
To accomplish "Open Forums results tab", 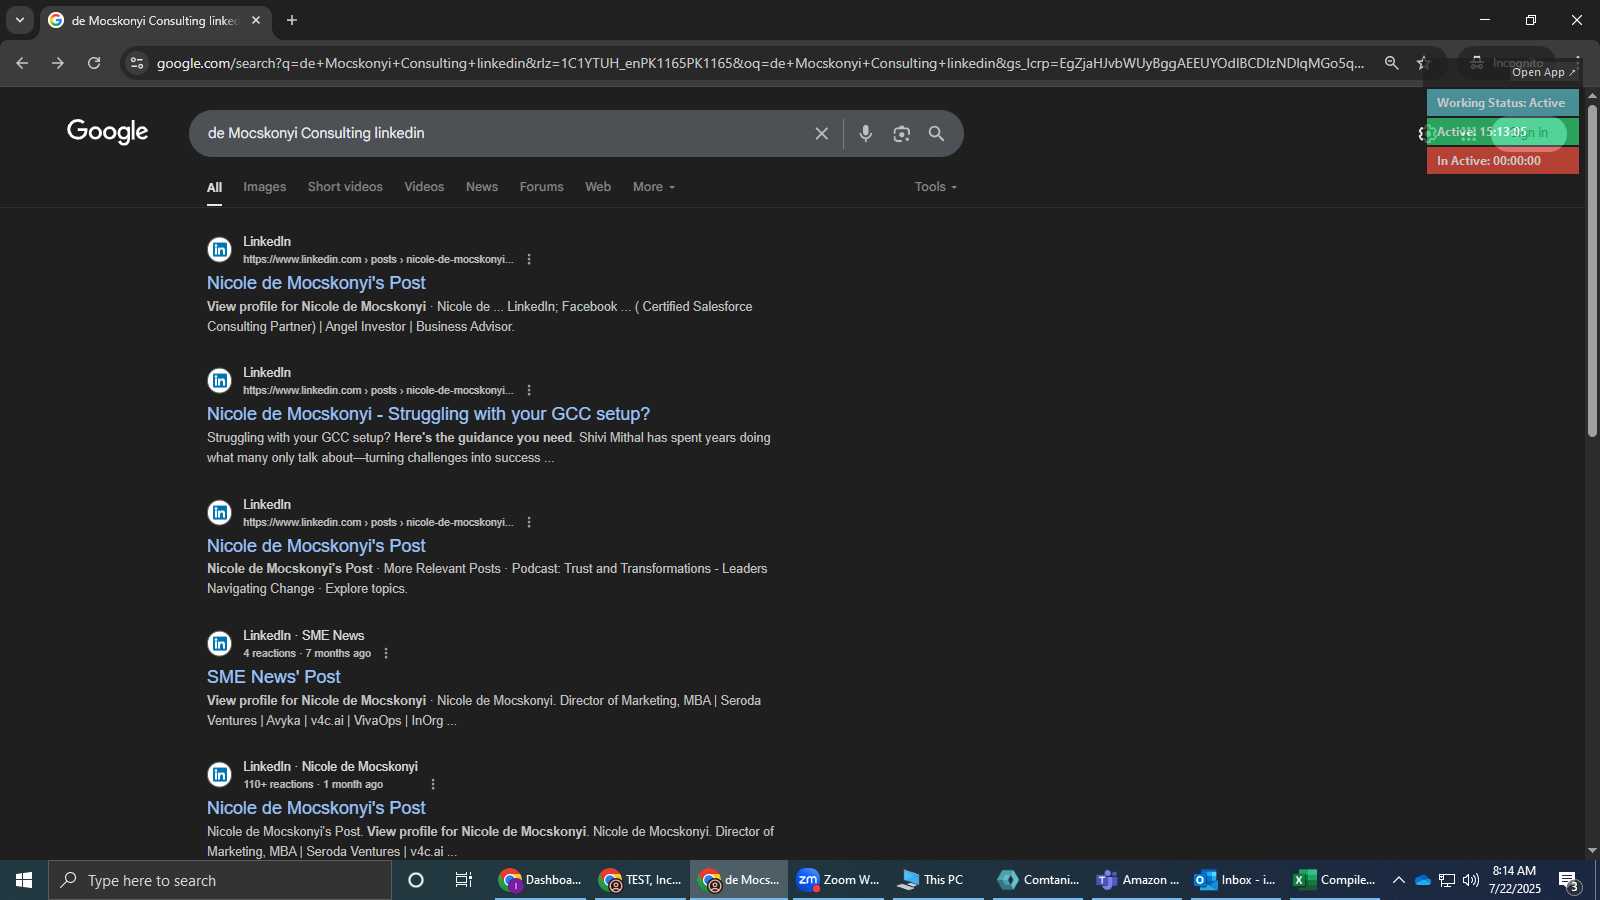I will pos(541,187).
